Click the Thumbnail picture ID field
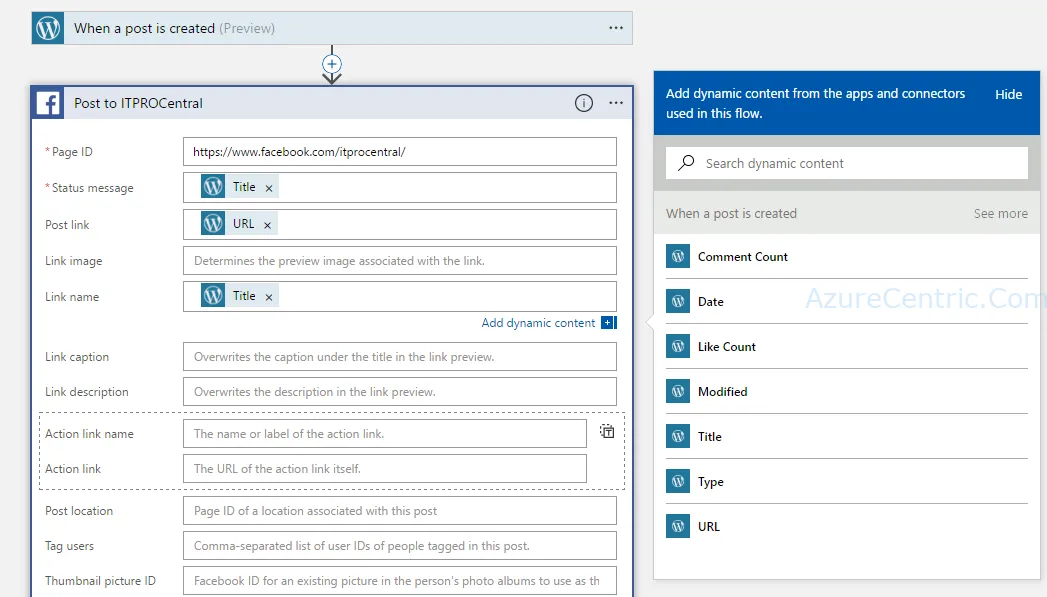 (399, 581)
